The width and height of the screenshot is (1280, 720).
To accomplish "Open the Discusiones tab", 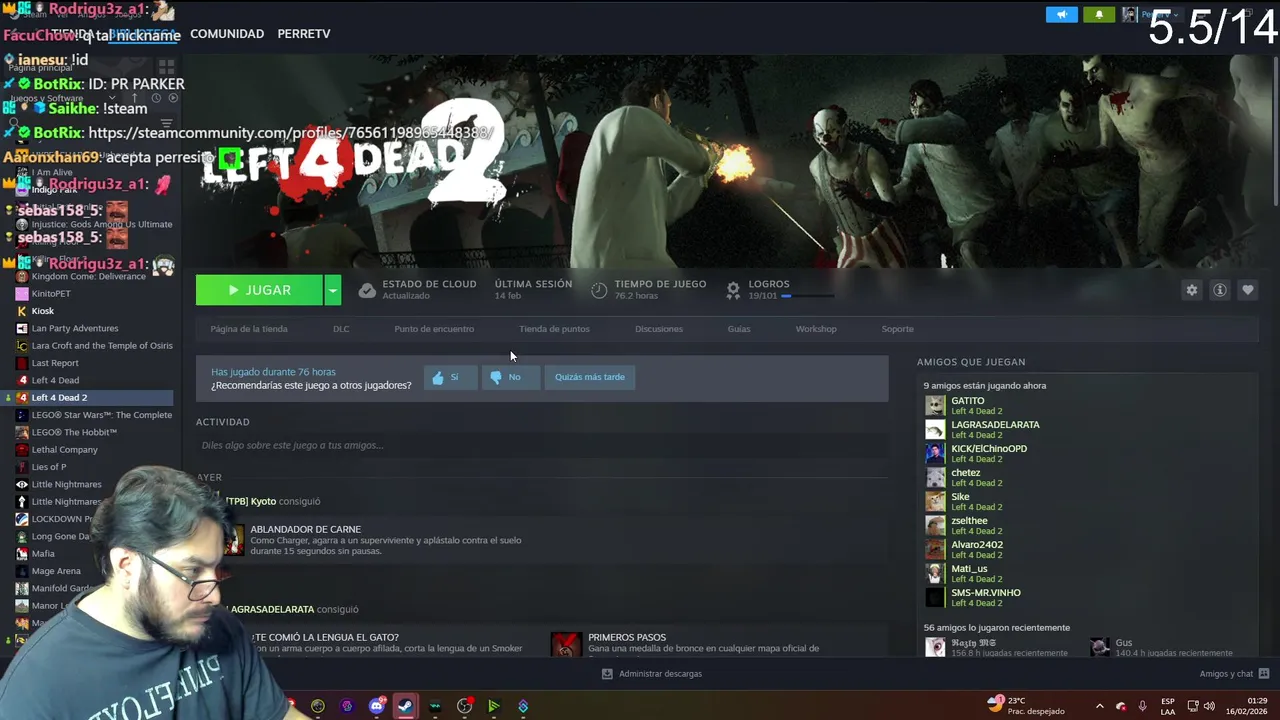I will (659, 329).
